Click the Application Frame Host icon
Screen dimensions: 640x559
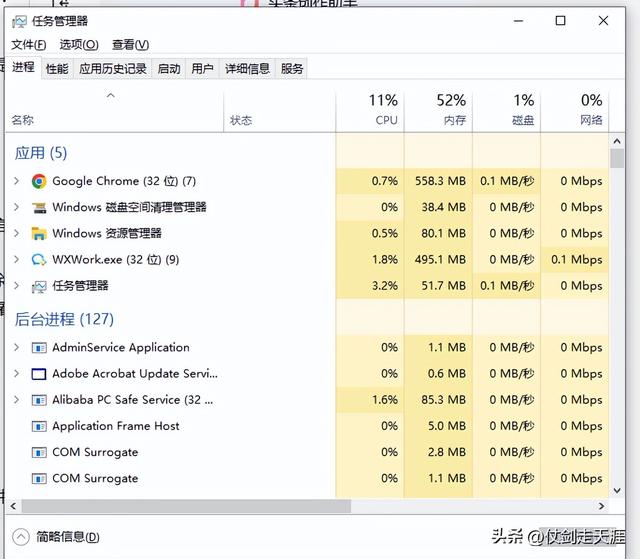coord(39,426)
